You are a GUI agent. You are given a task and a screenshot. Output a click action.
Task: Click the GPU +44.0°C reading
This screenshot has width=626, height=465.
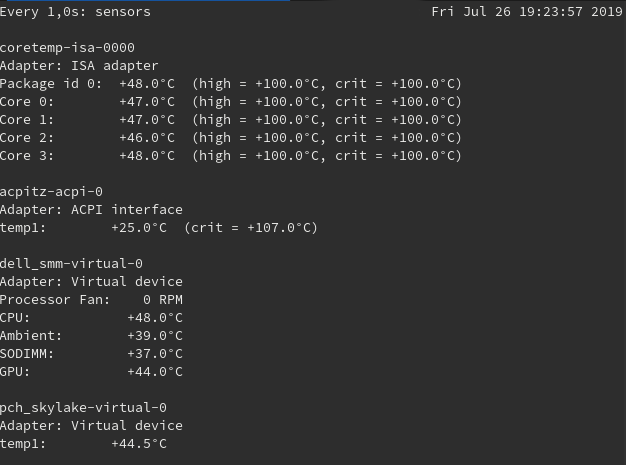pyautogui.click(x=155, y=372)
